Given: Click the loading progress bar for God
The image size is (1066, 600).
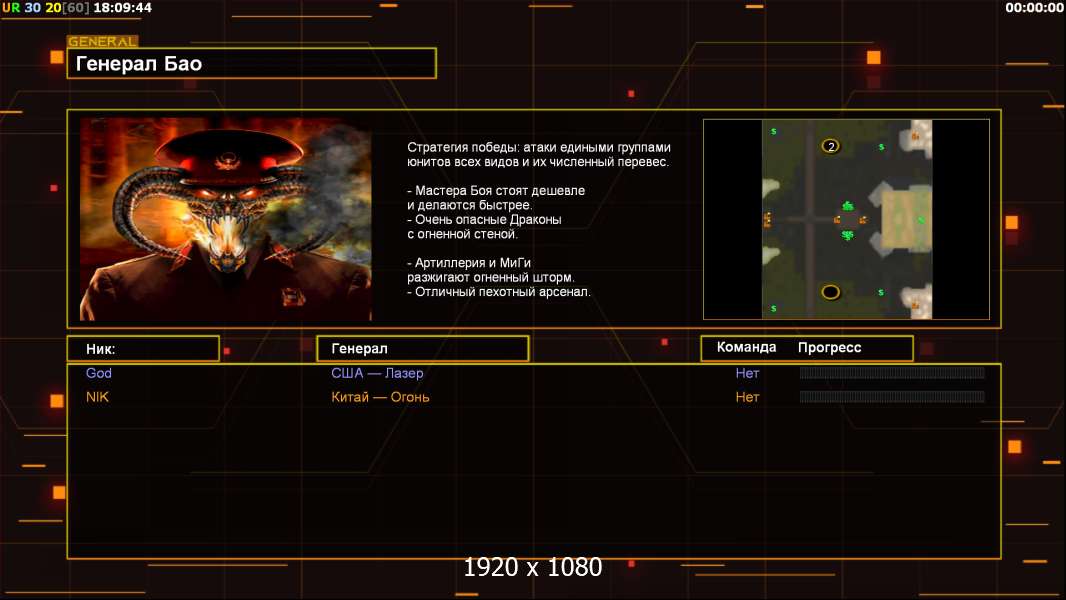Looking at the screenshot, I should (892, 372).
